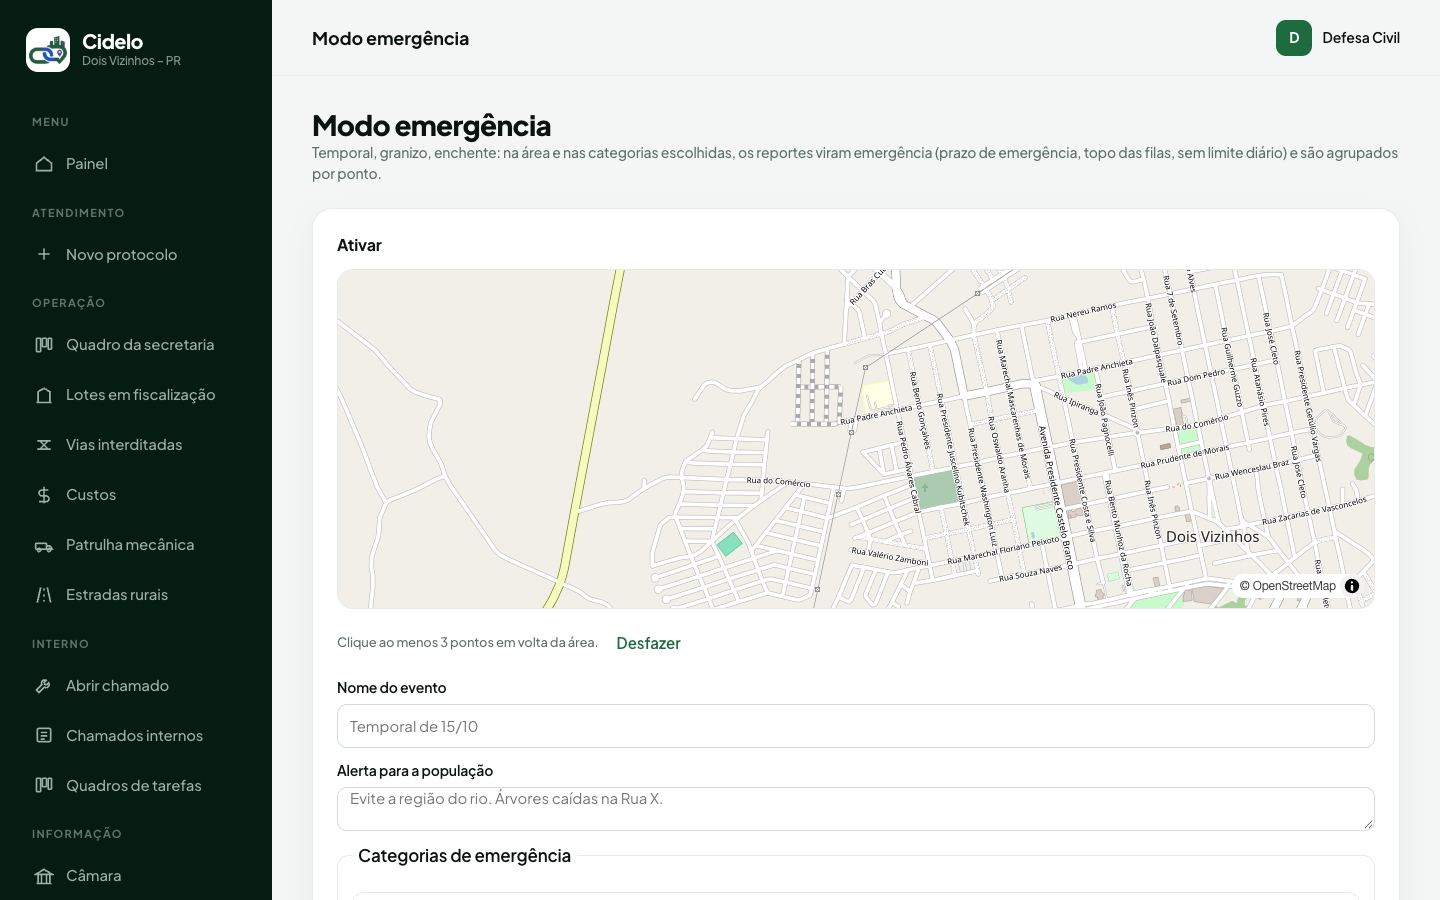Select Abrir chamado in the sidebar
Image resolution: width=1440 pixels, height=900 pixels.
[136, 686]
